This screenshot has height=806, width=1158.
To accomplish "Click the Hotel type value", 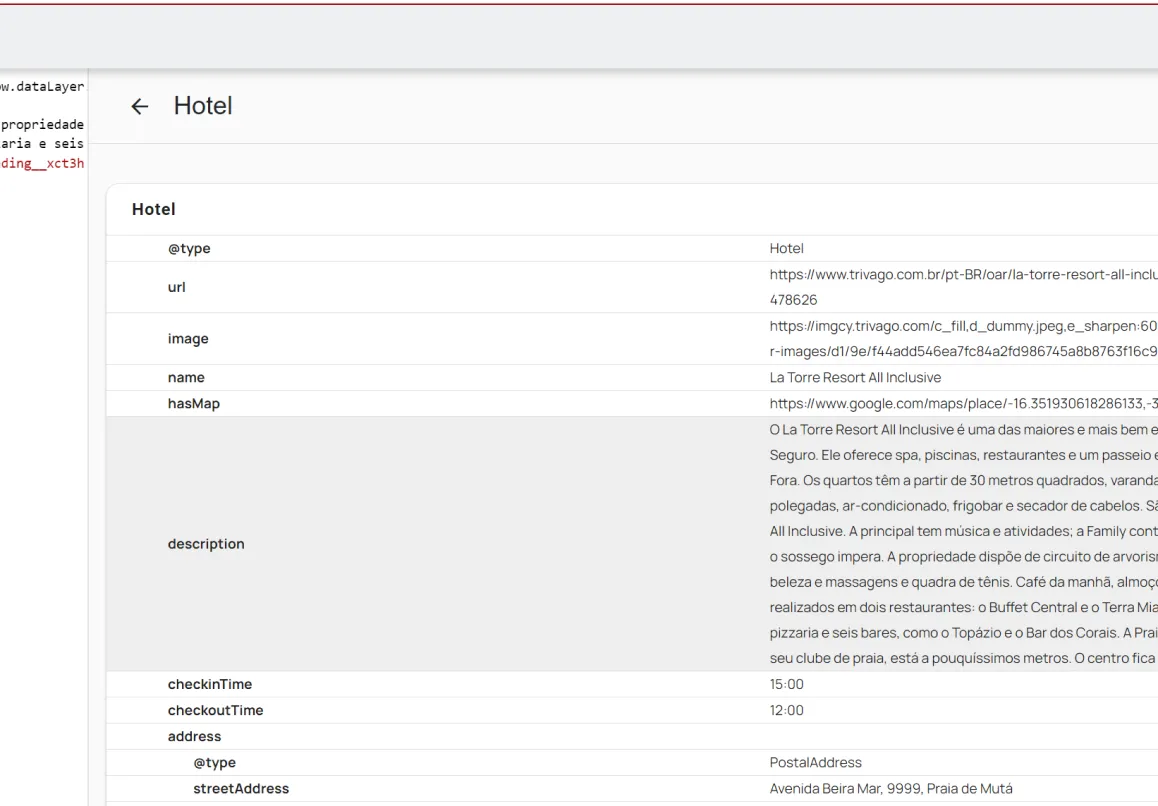I will click(x=786, y=248).
